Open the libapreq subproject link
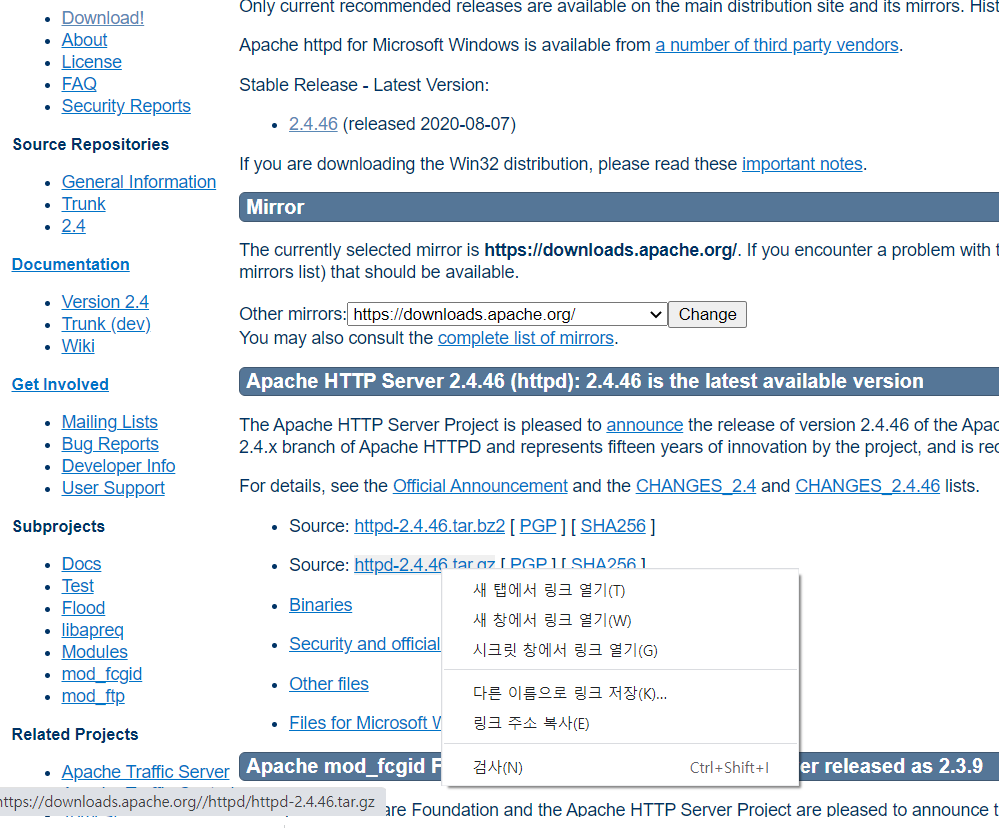The image size is (999, 828). point(92,630)
